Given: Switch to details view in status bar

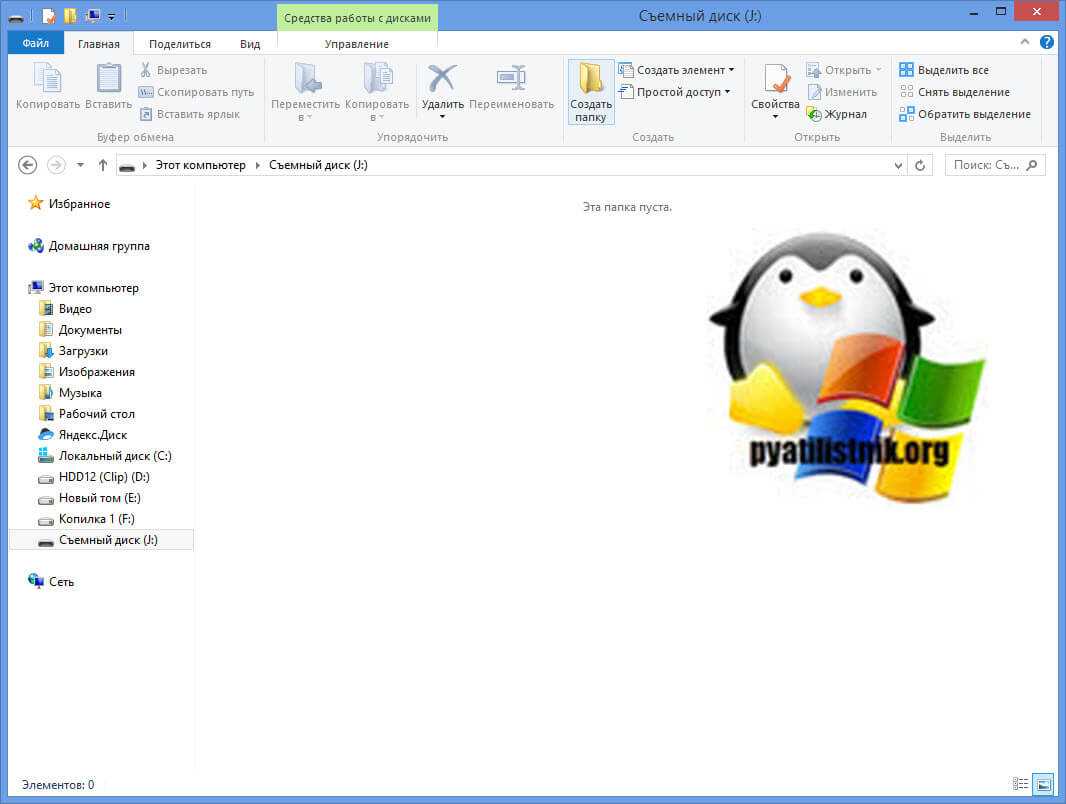Looking at the screenshot, I should click(1020, 784).
